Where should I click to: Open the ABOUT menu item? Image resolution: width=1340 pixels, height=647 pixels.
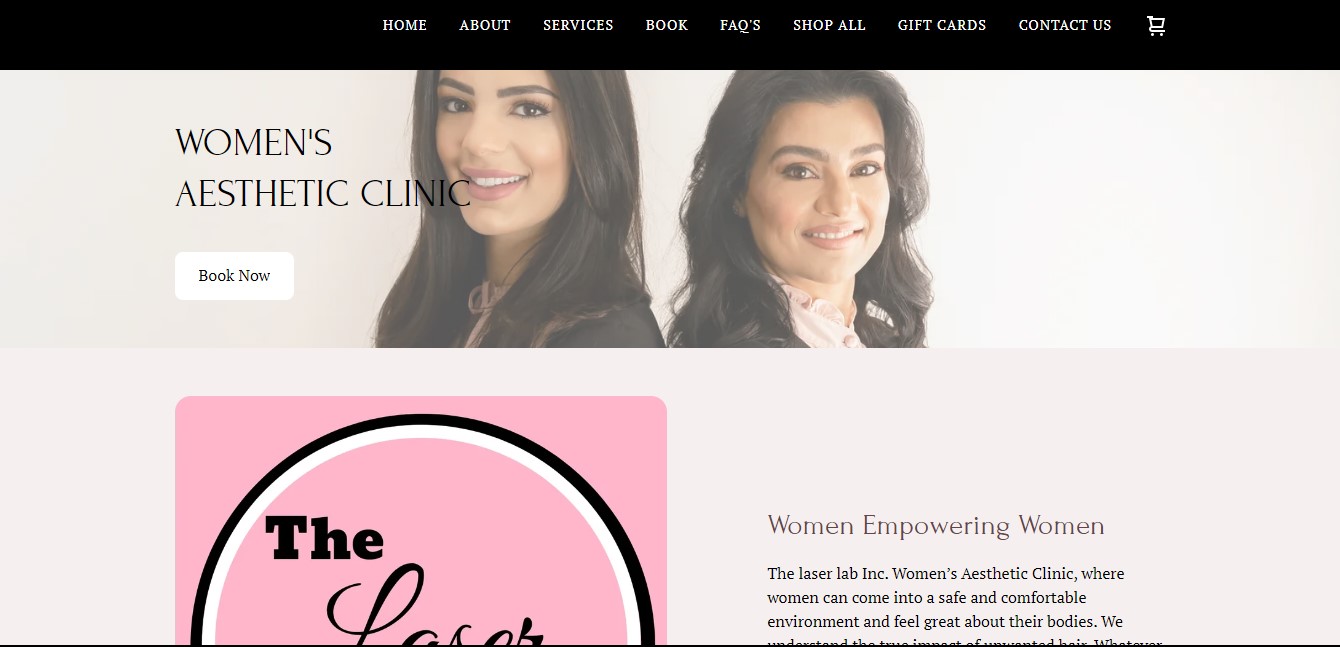coord(485,25)
